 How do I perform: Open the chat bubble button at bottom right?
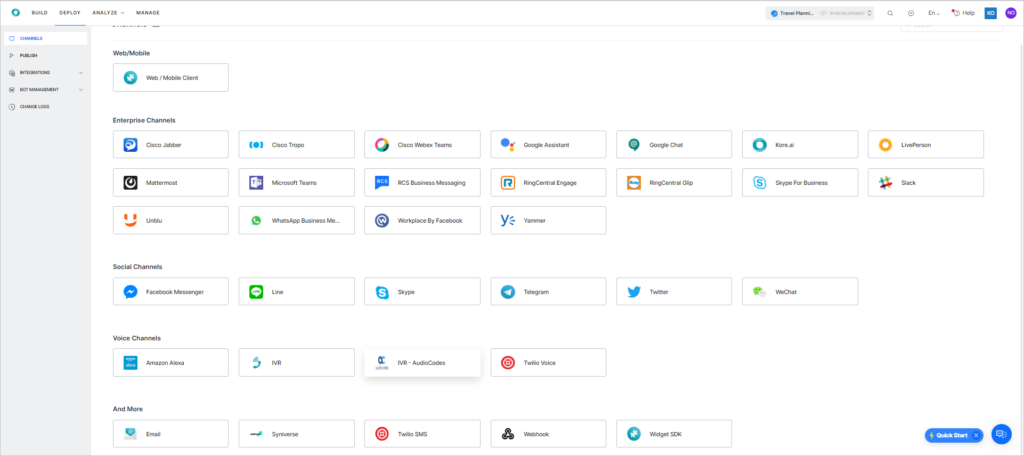click(x=1001, y=435)
